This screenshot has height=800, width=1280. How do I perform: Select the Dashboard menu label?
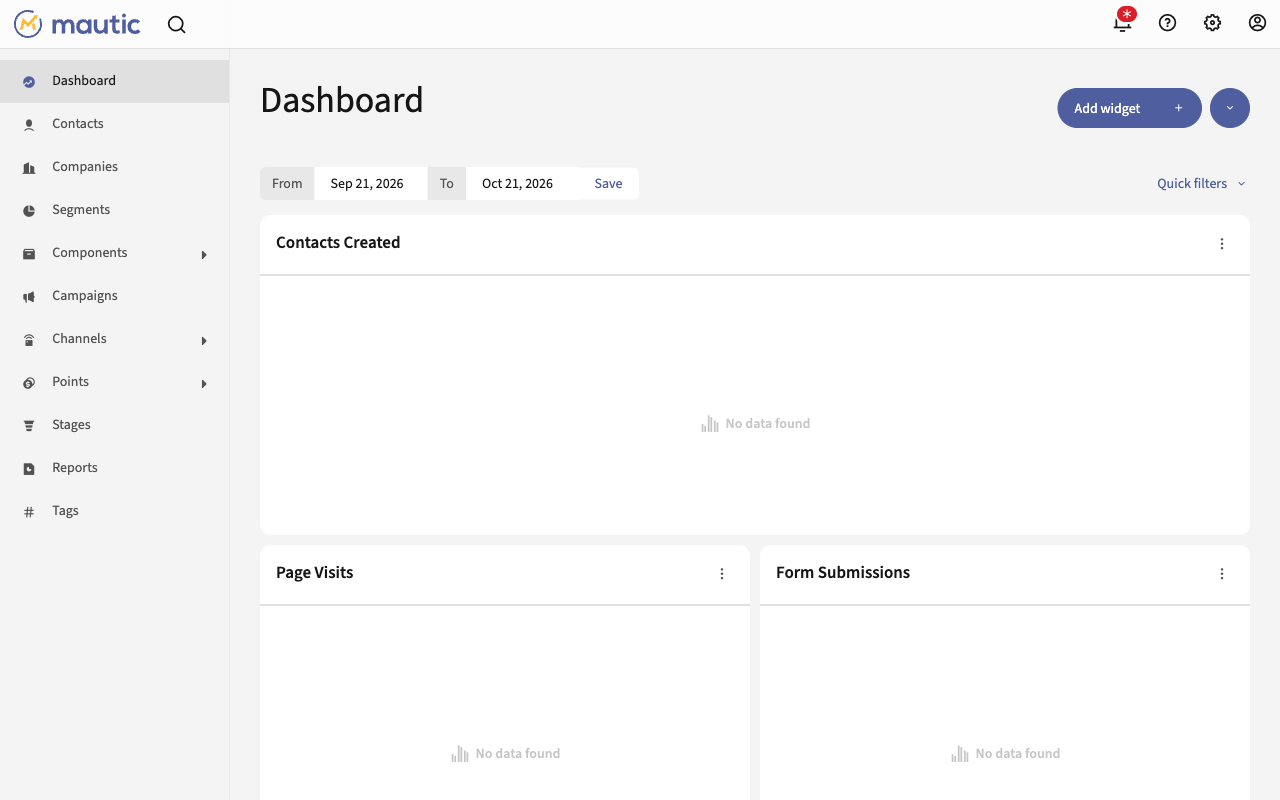pos(84,81)
